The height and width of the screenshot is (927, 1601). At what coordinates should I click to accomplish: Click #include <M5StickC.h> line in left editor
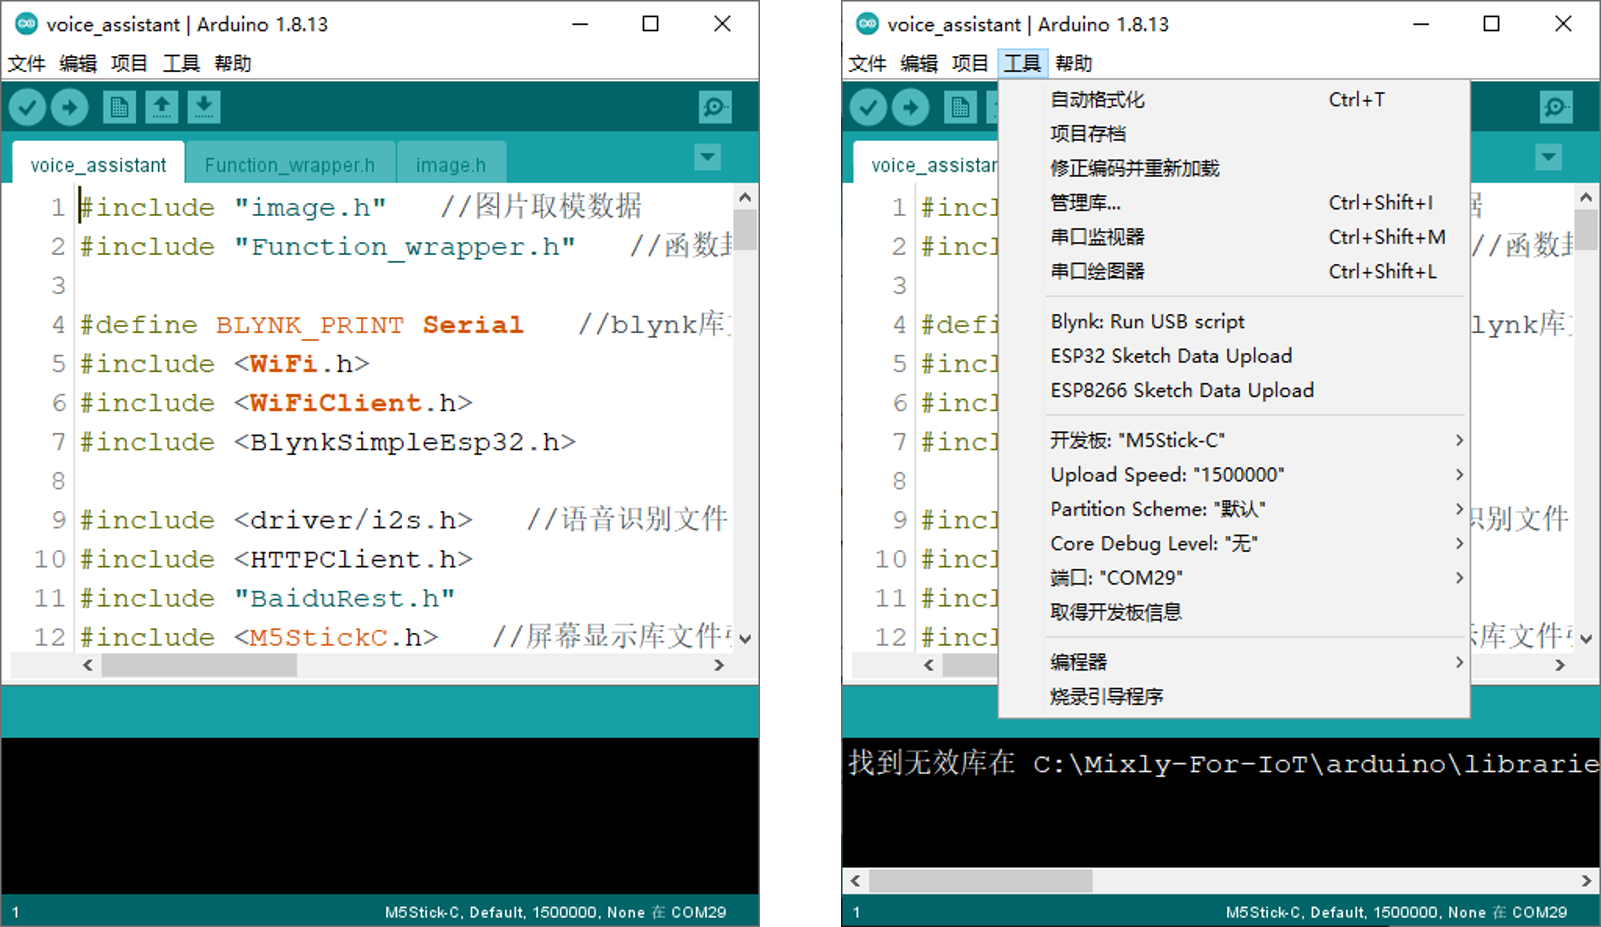pos(259,637)
